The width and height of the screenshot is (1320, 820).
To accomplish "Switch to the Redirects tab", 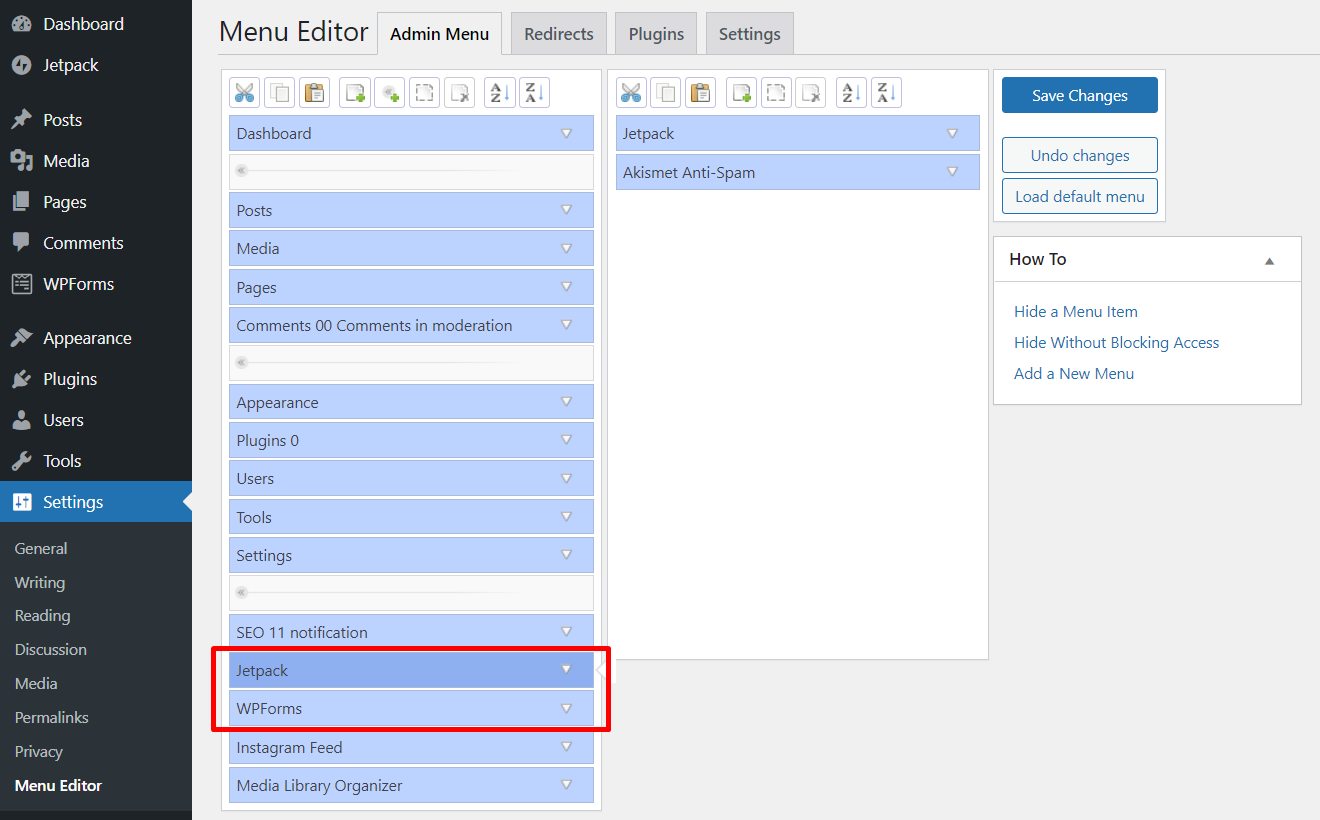I will click(x=559, y=34).
